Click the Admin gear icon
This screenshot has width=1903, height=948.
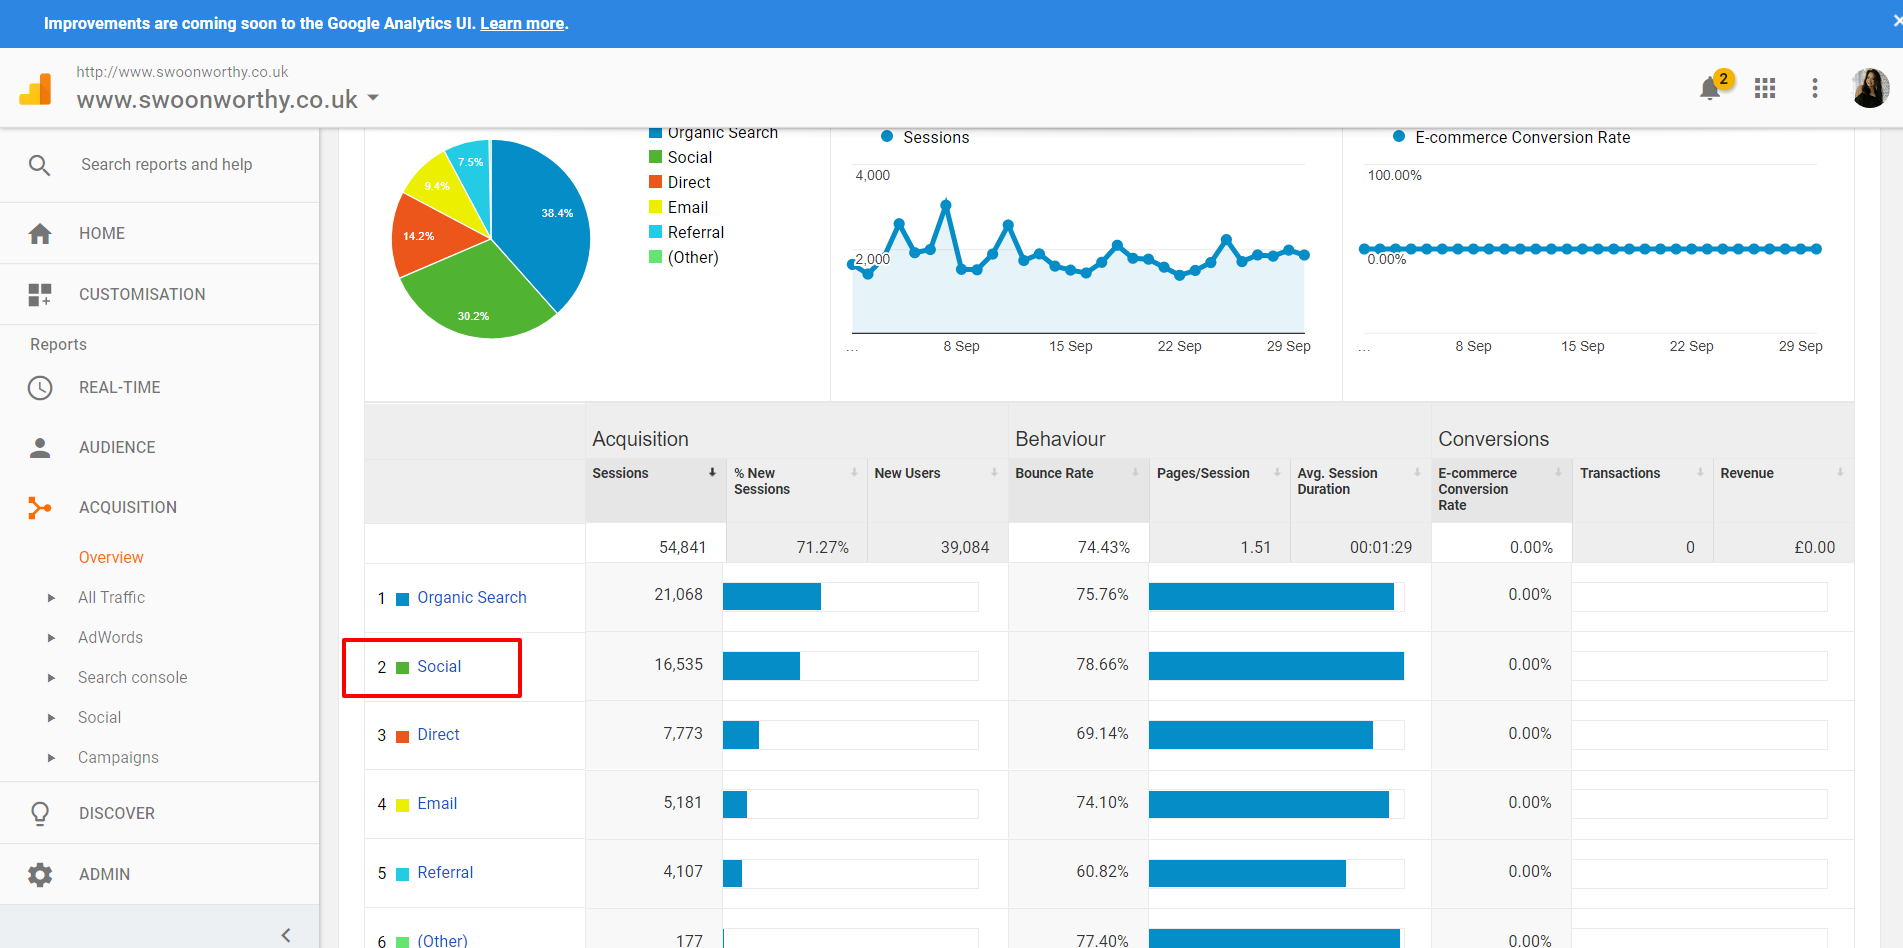pos(40,875)
